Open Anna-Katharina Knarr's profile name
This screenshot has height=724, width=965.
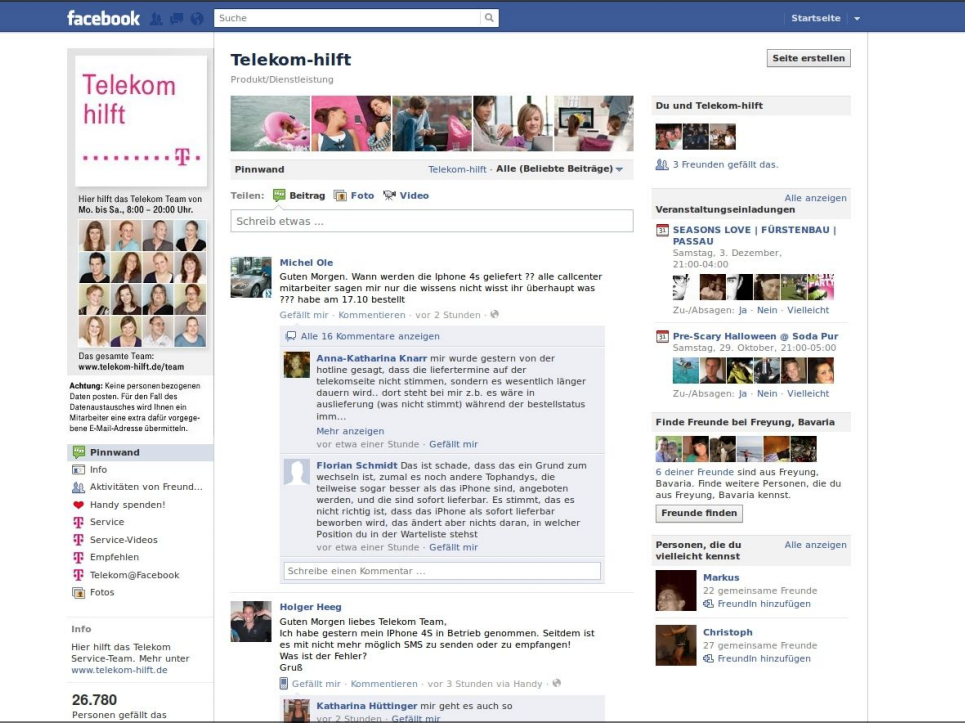click(x=372, y=358)
